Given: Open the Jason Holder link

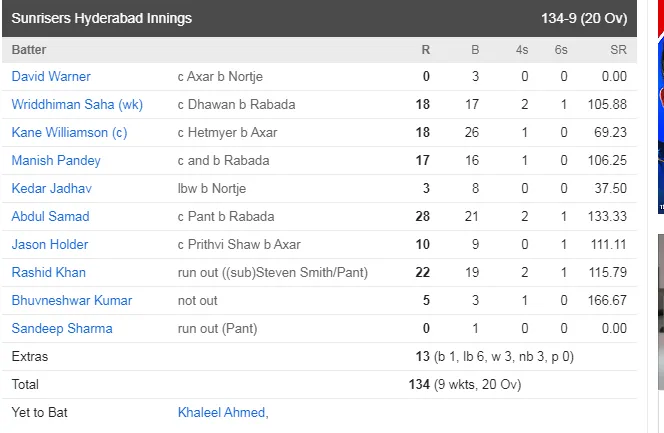Looking at the screenshot, I should click(50, 244).
